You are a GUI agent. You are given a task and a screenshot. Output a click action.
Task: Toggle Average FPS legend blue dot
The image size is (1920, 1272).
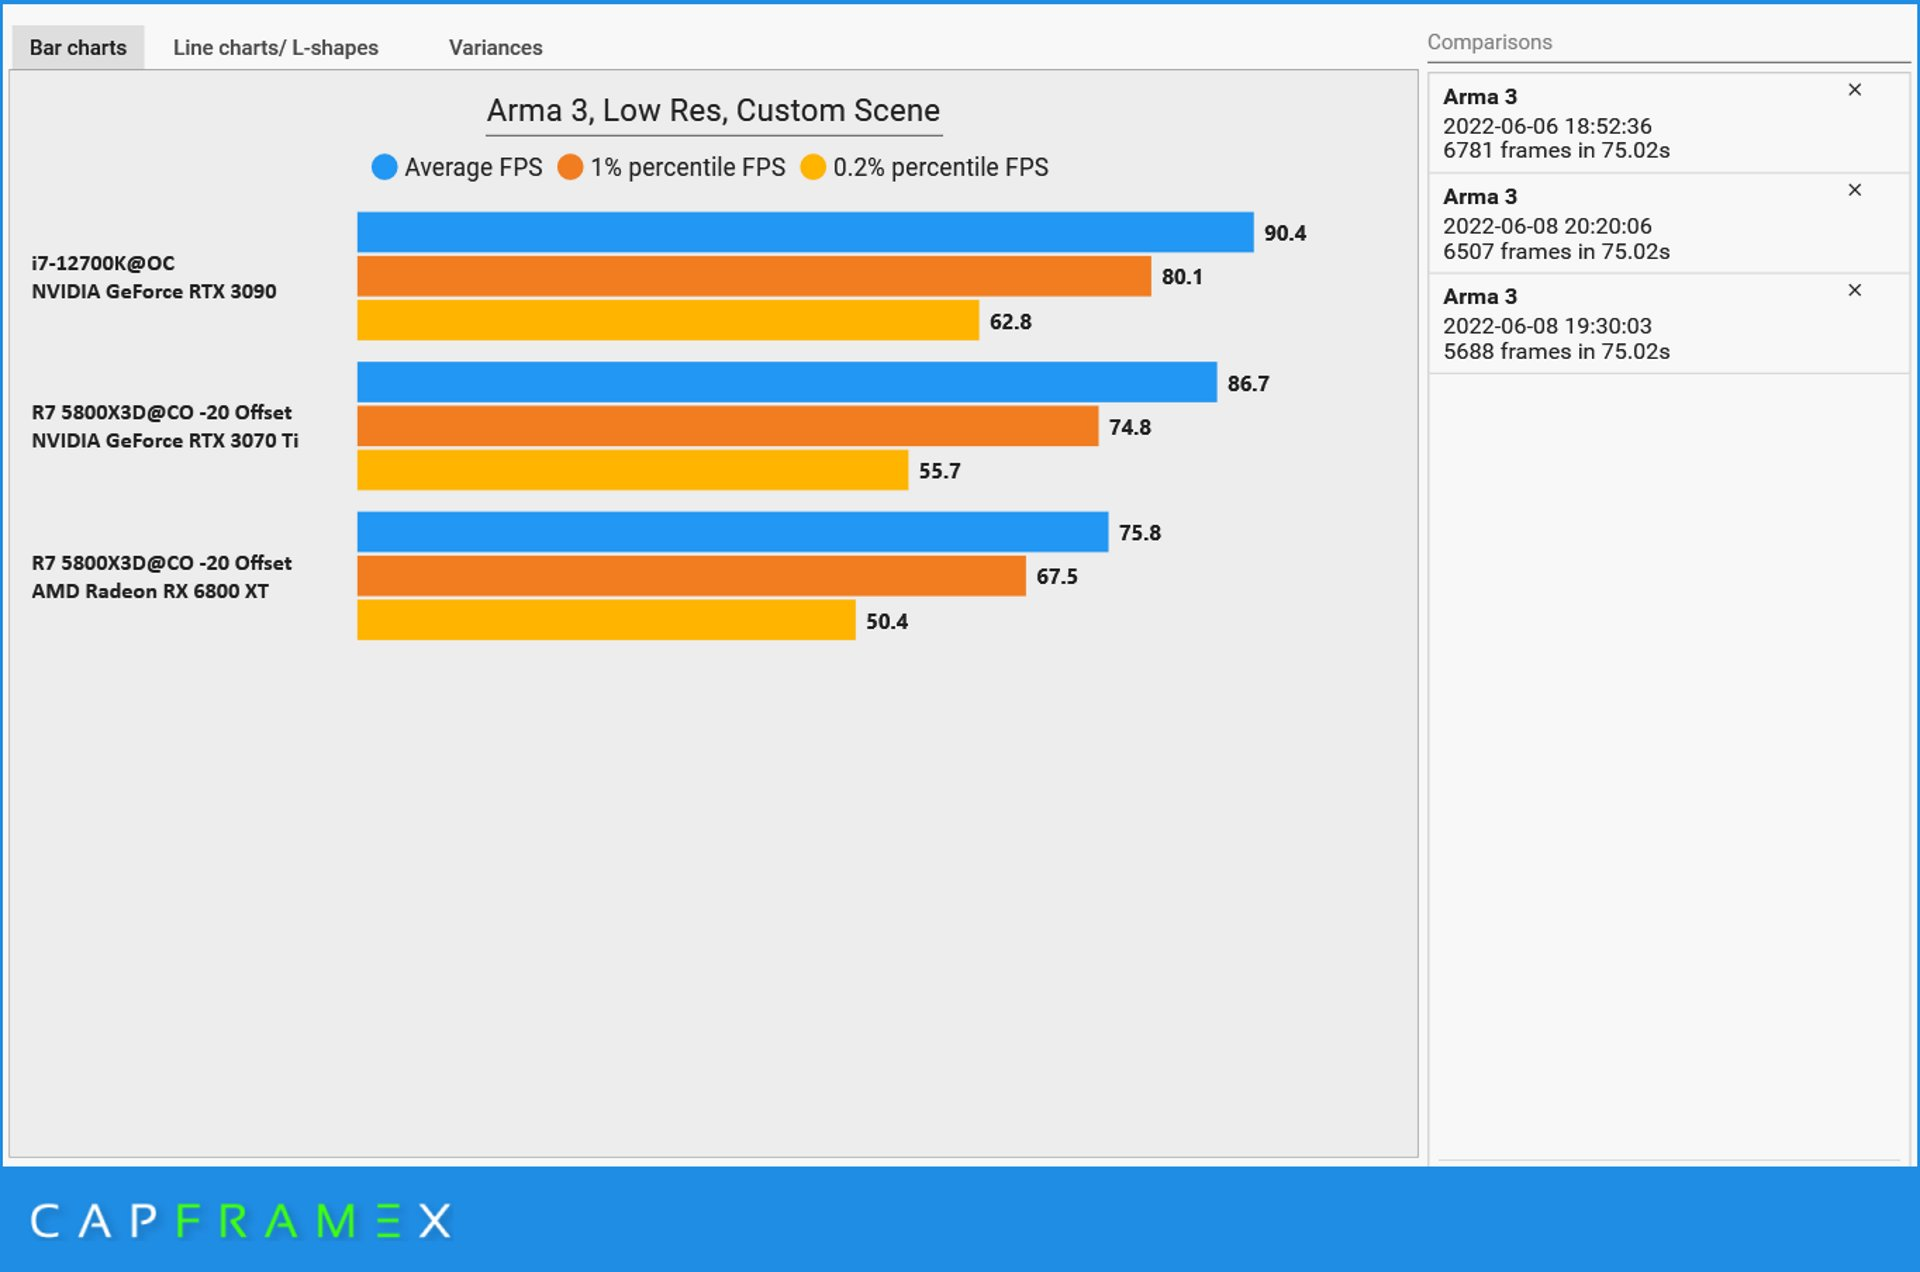[x=384, y=167]
